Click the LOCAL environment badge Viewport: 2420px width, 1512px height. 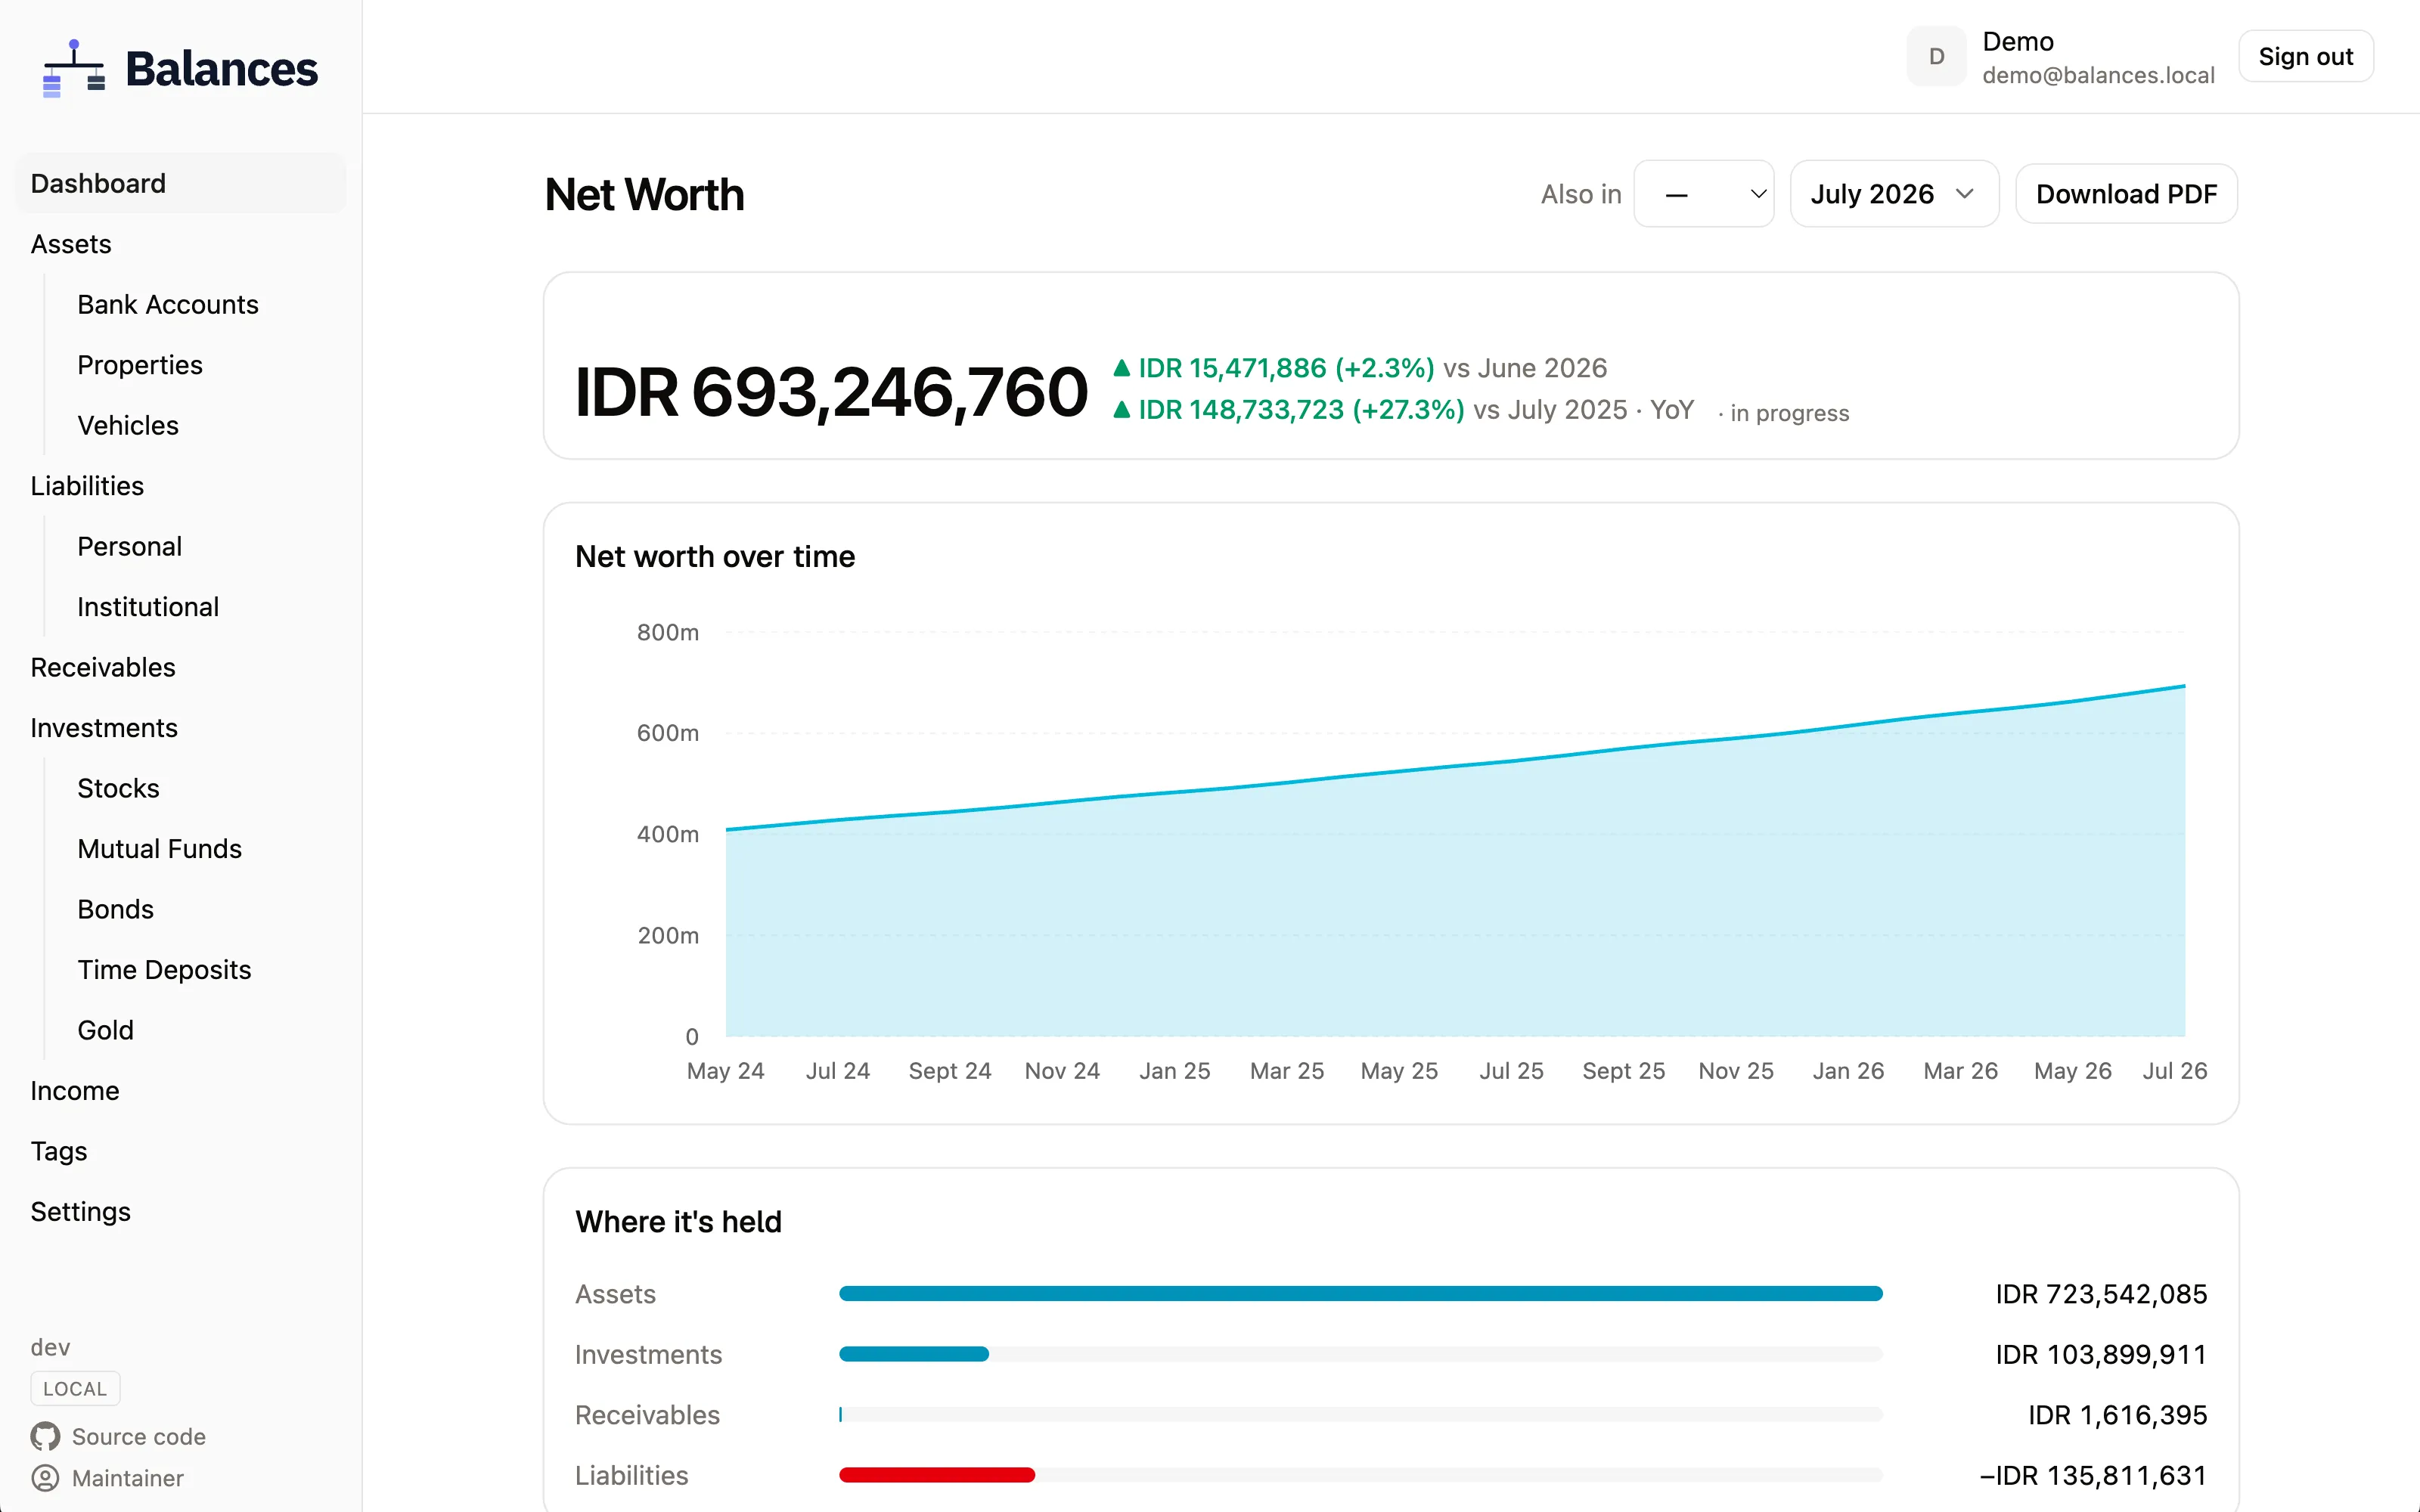[x=75, y=1388]
